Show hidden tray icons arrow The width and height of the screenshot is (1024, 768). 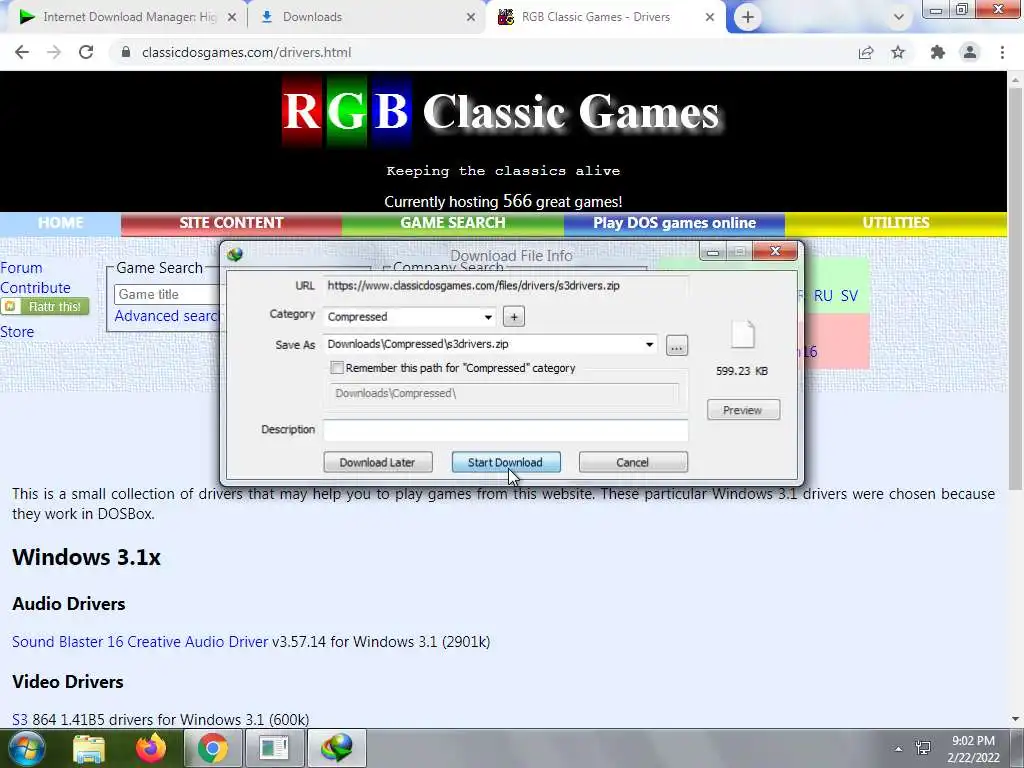click(899, 749)
